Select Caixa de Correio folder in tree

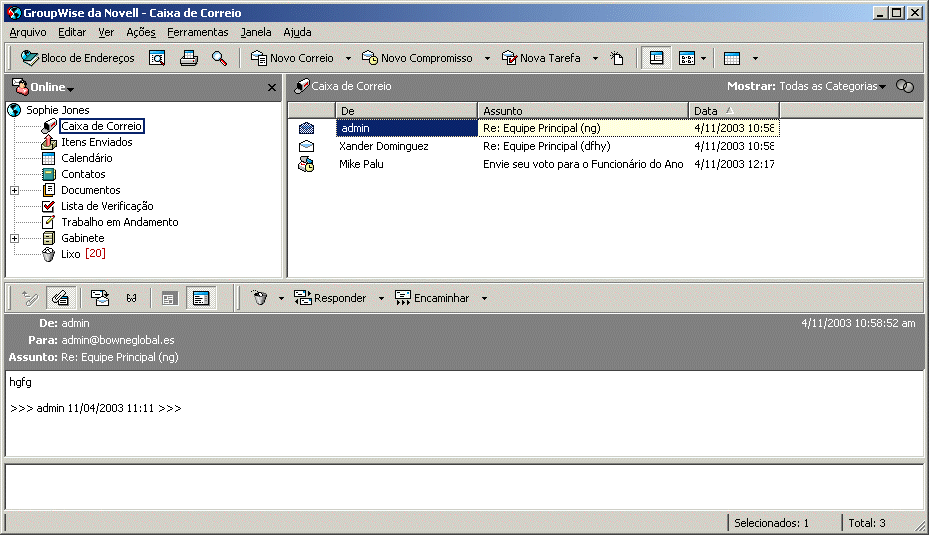[x=101, y=126]
